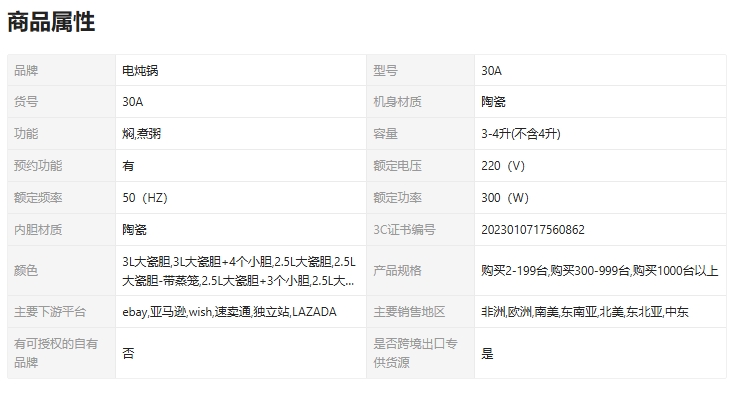Screen dimensions: 737x397
Task: Click the 是否跨境出口专供货源 value 是
Action: click(487, 353)
